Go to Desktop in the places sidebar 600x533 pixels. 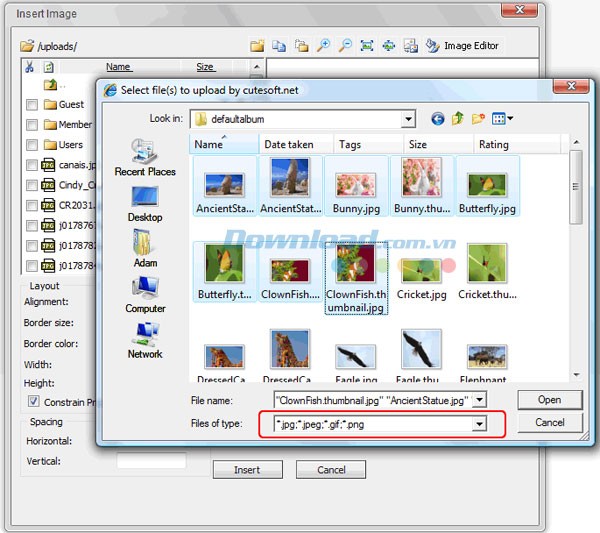145,204
